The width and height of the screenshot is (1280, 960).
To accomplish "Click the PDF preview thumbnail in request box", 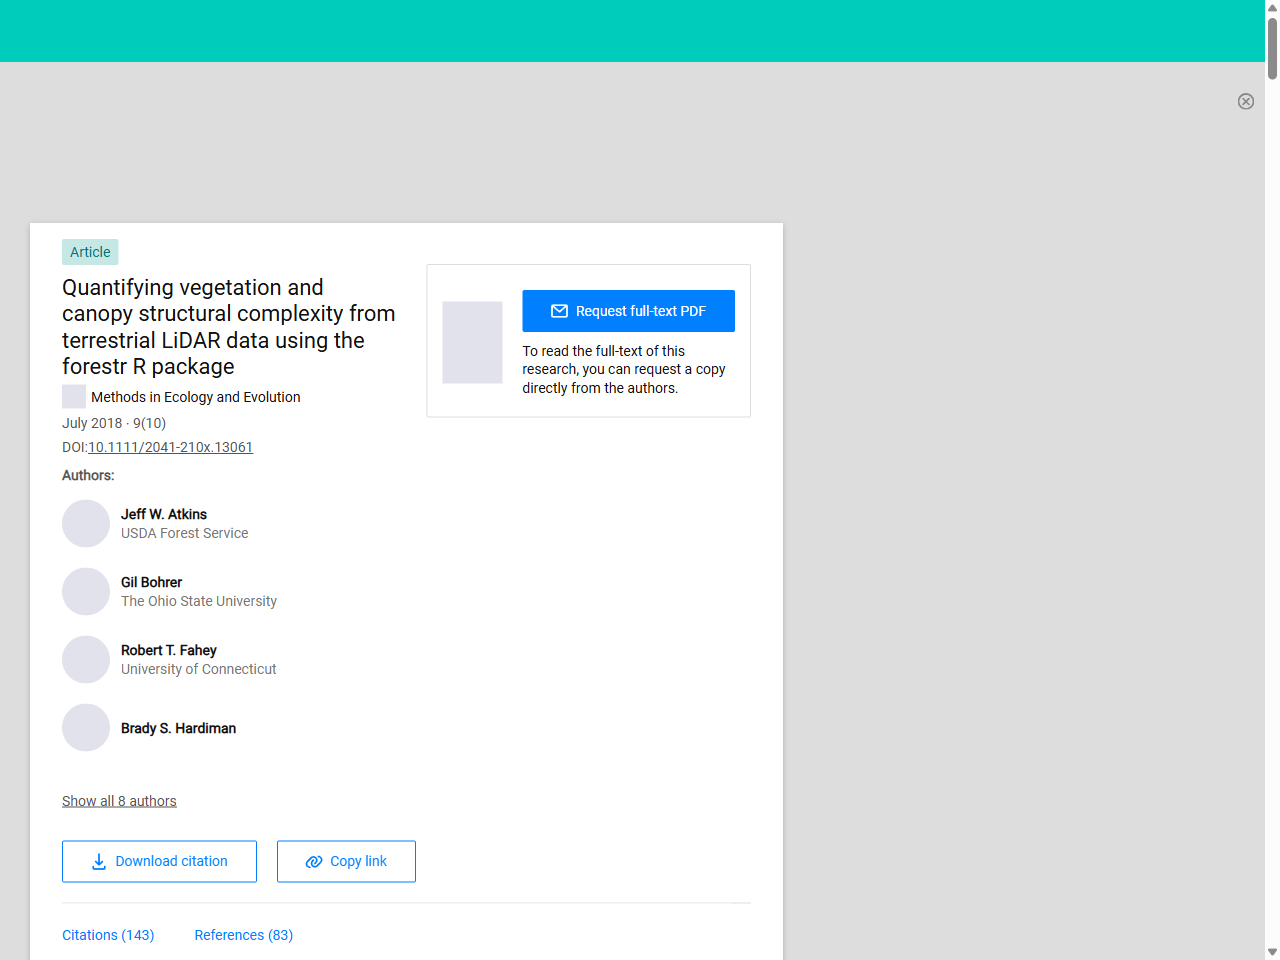I will point(472,342).
